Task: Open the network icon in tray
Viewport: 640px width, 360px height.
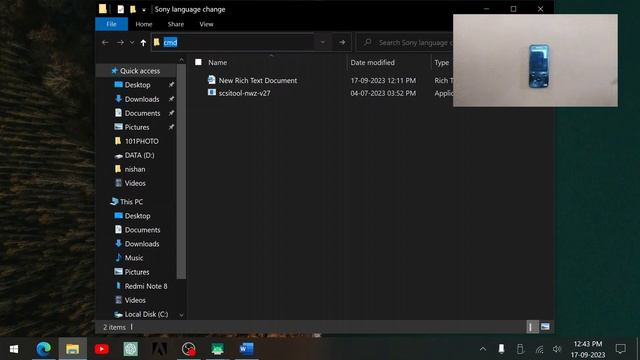Action: [540, 349]
